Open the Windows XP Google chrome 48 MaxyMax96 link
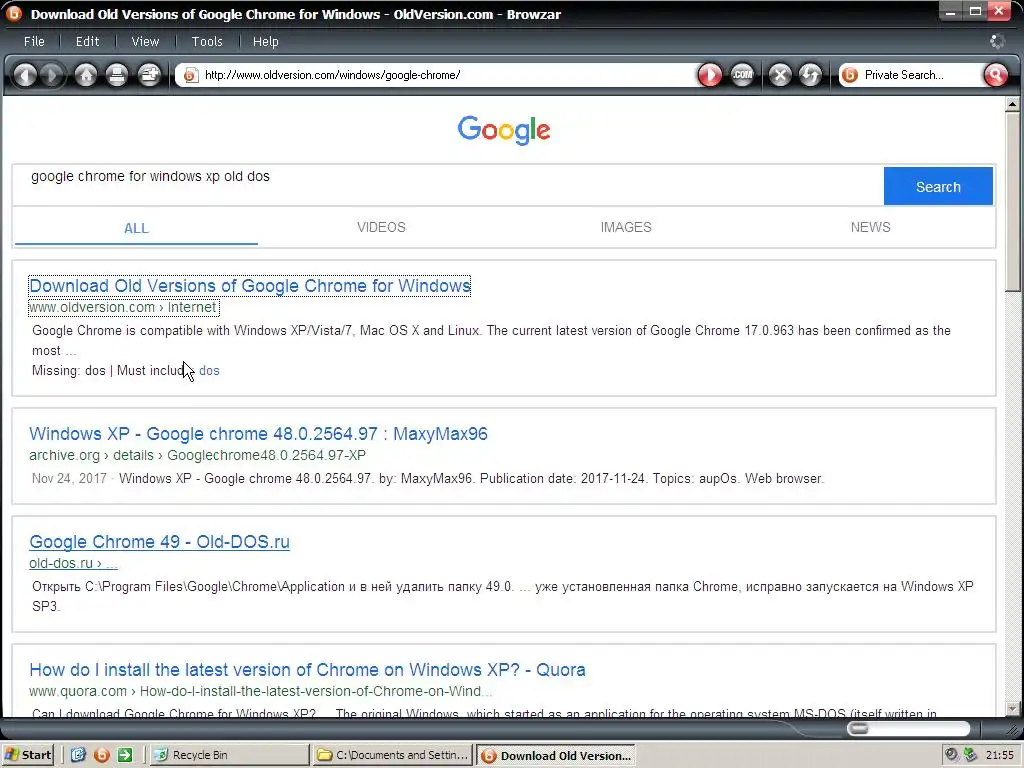Viewport: 1024px width, 768px height. [x=258, y=434]
